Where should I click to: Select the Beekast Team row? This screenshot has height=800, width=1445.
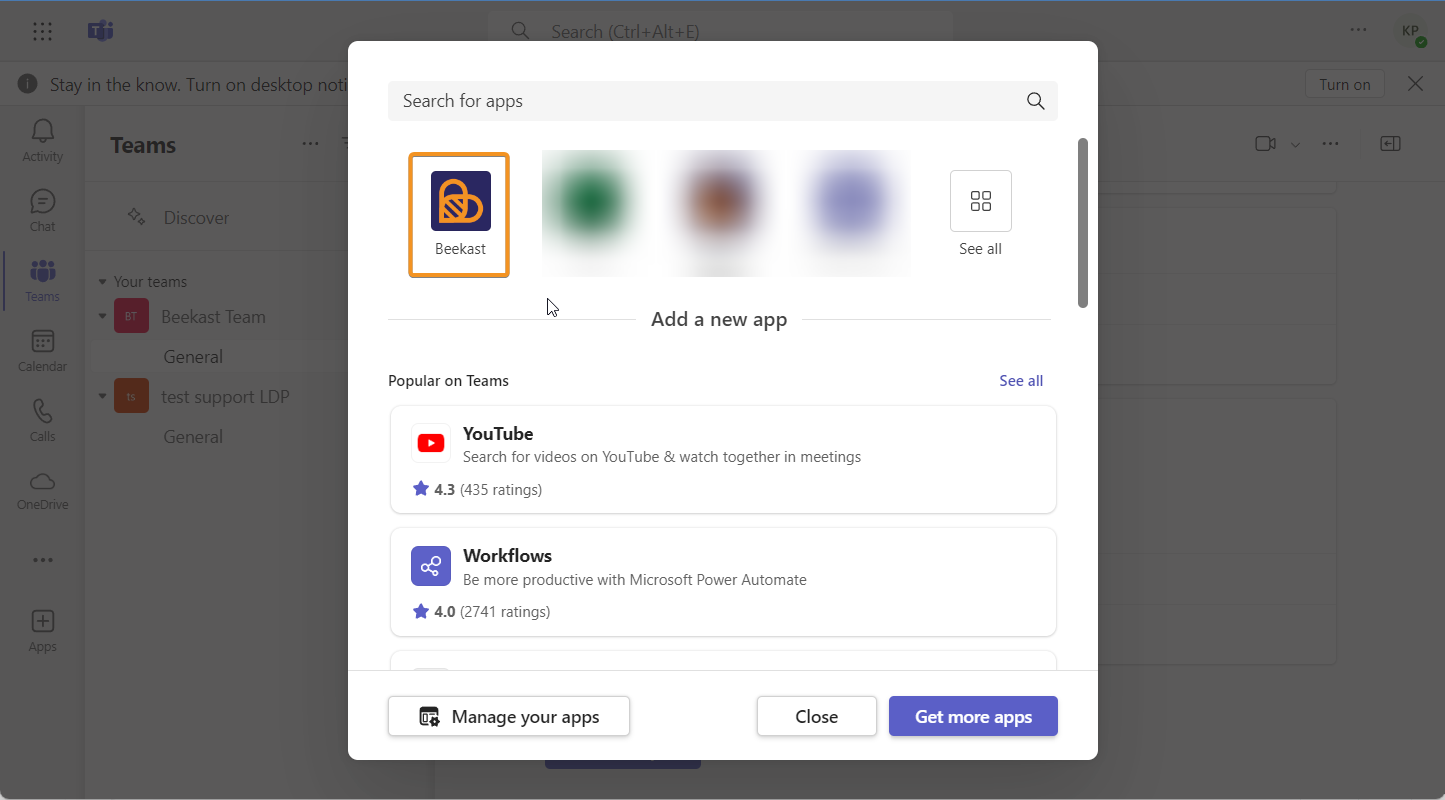tap(220, 316)
